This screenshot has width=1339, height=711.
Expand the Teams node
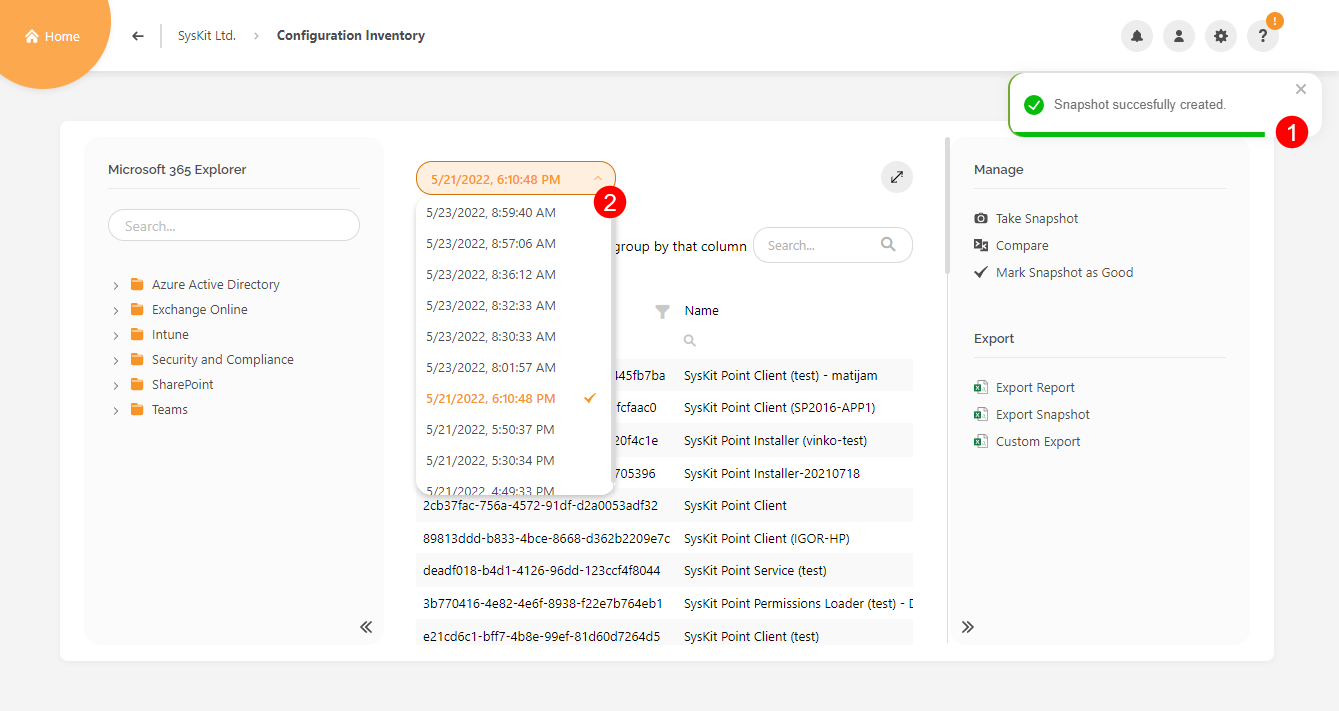click(x=116, y=410)
